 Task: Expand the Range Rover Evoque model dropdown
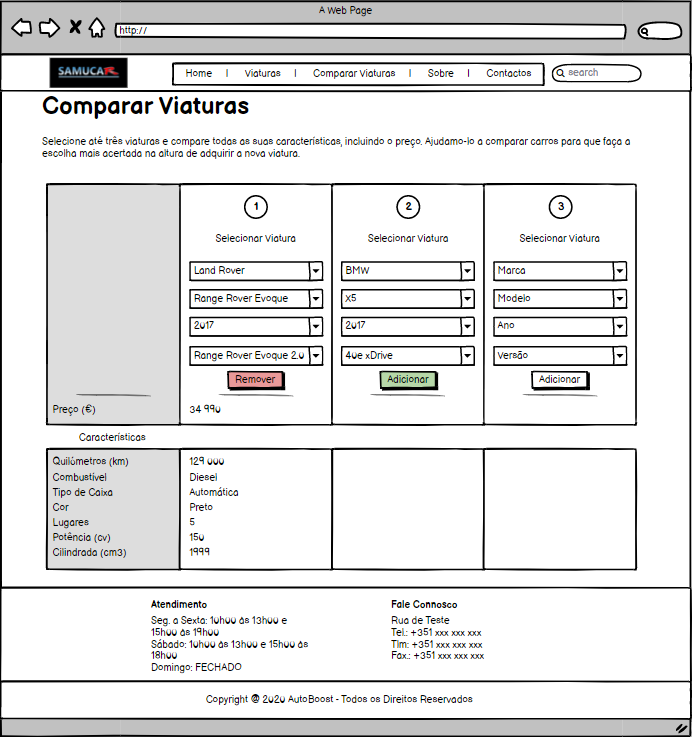256,299
